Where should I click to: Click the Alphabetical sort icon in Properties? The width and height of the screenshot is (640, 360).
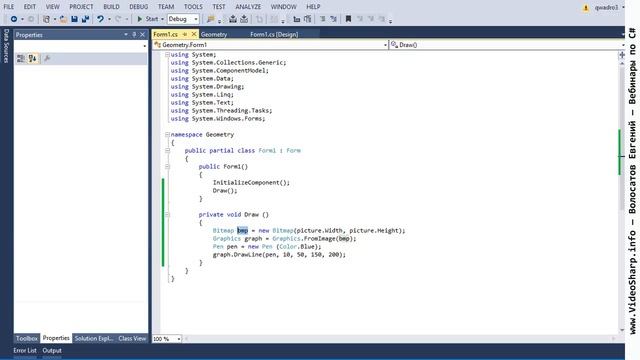click(x=32, y=59)
